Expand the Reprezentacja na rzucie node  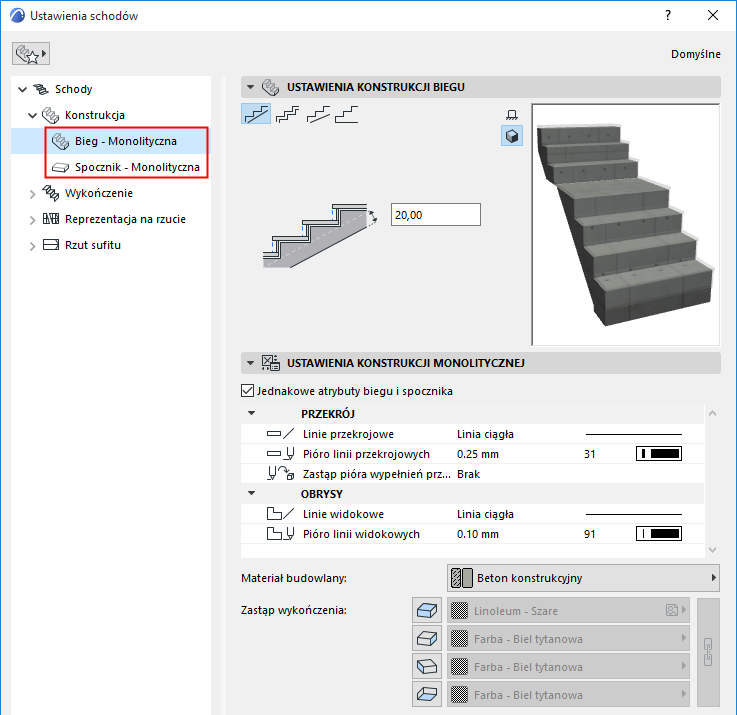coord(32,220)
